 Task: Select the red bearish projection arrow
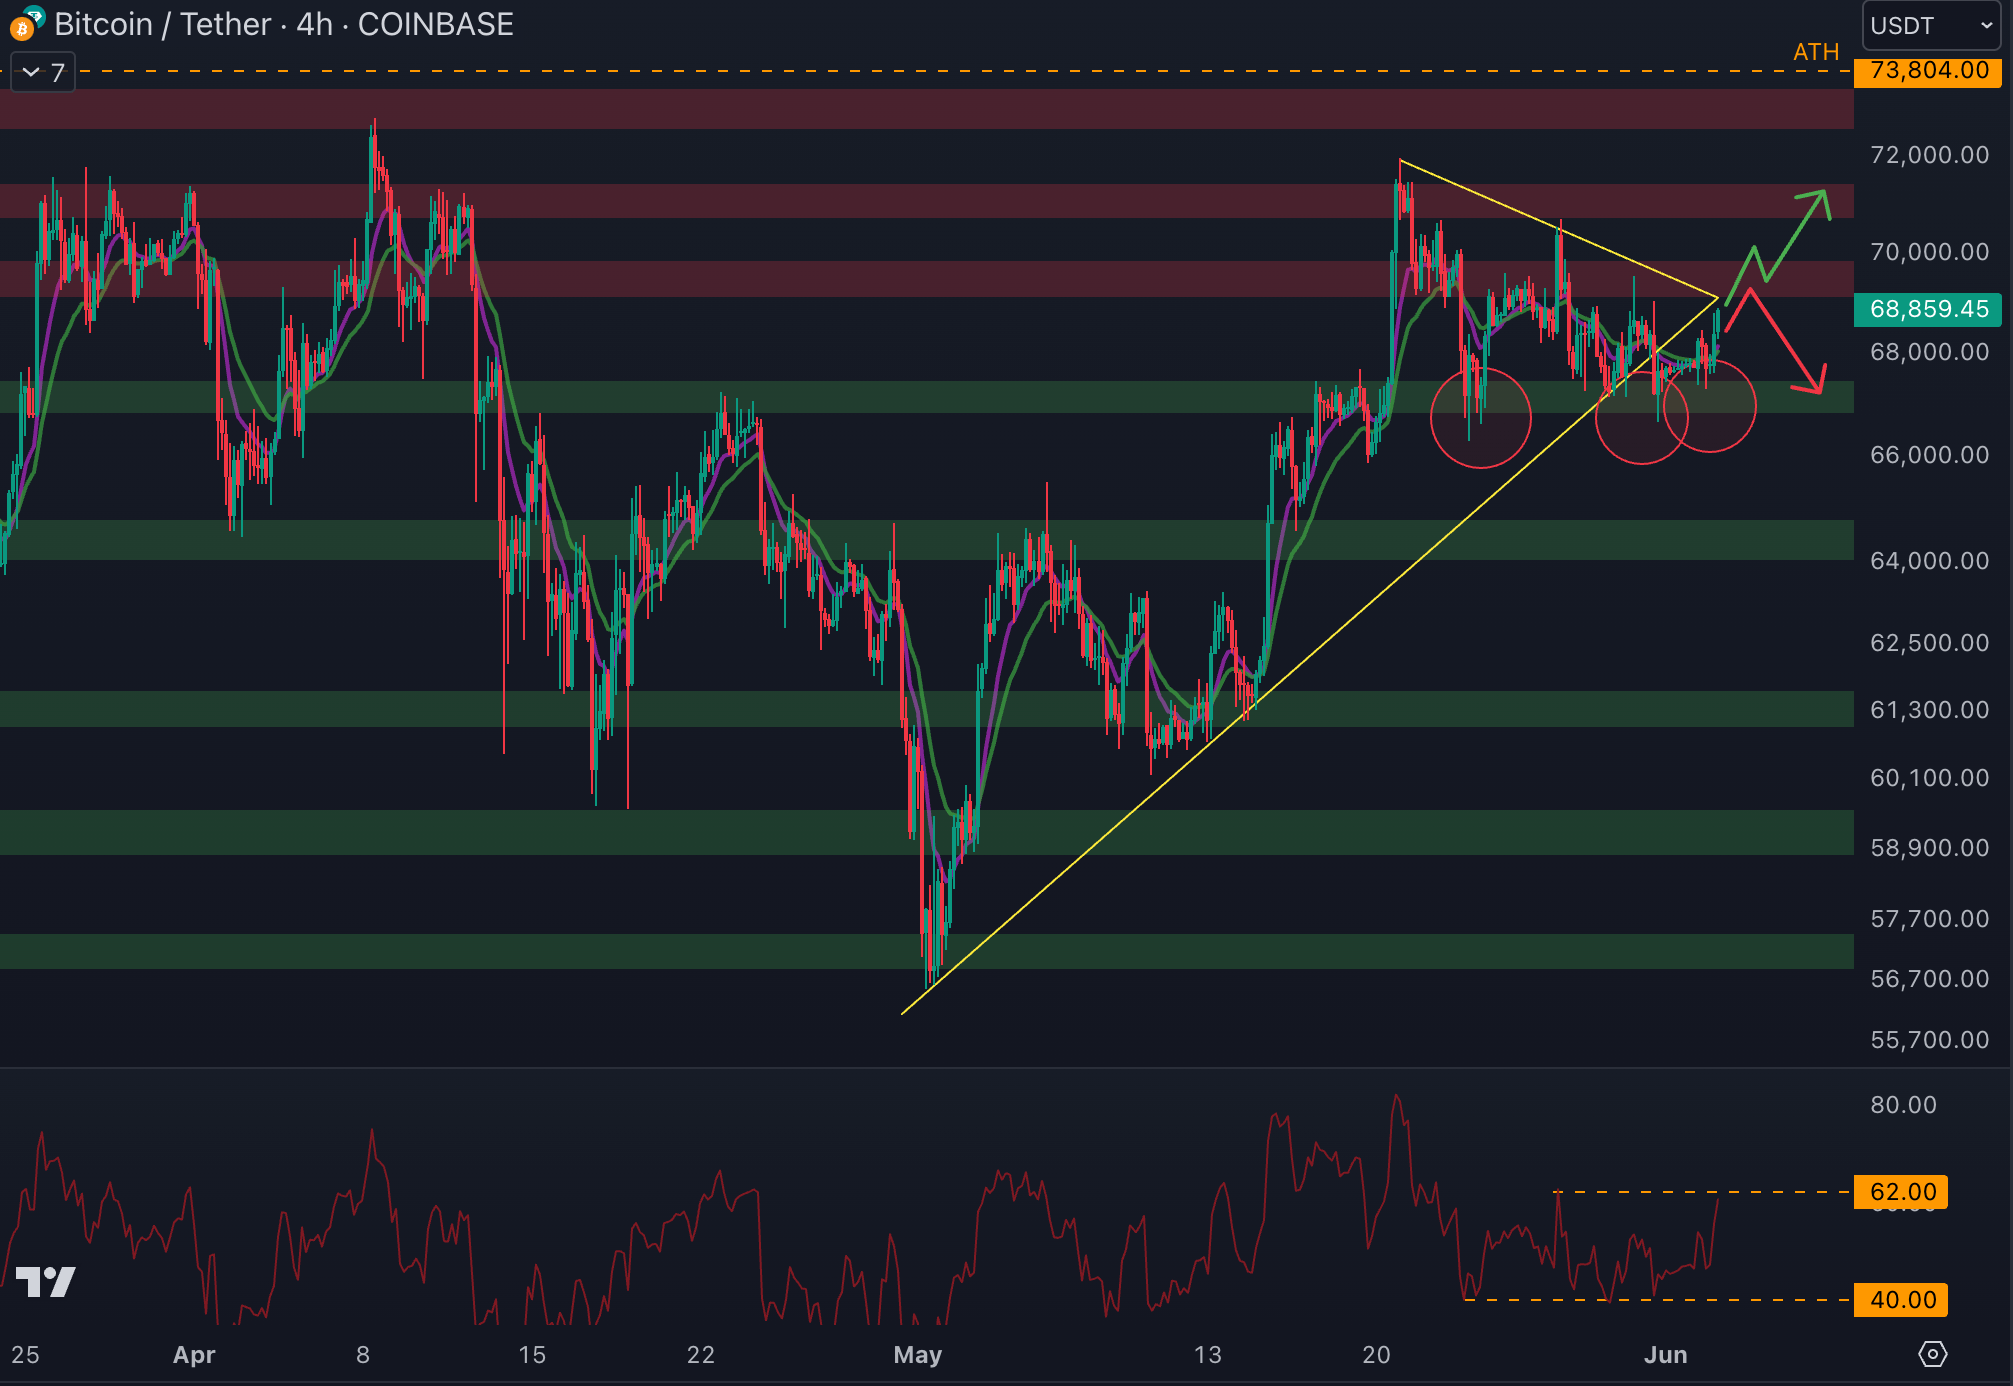point(1785,340)
